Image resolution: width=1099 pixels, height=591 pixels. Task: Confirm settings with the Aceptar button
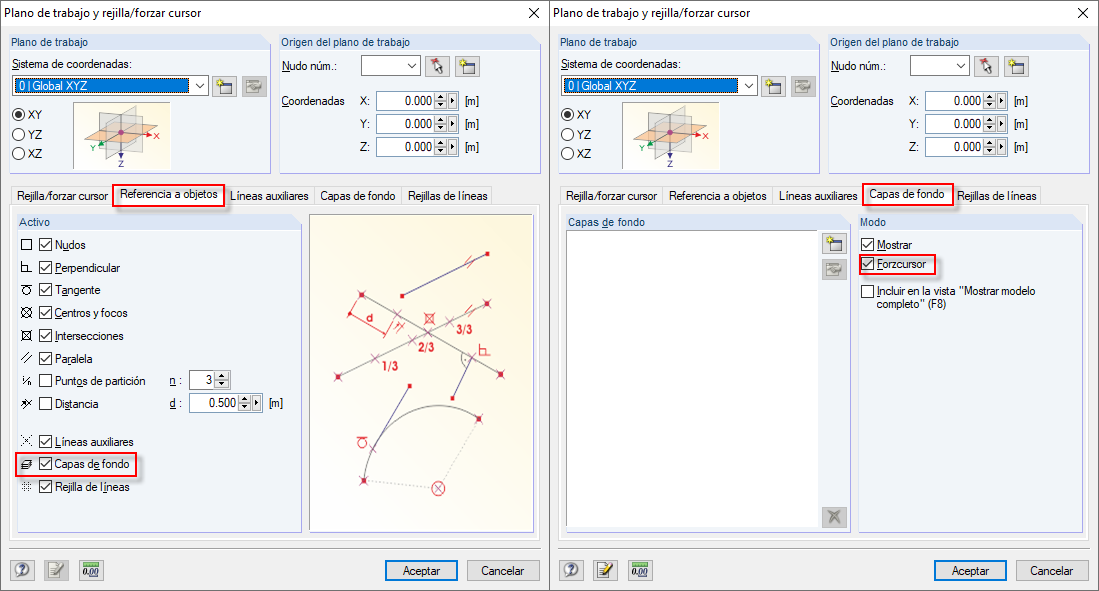coord(420,570)
